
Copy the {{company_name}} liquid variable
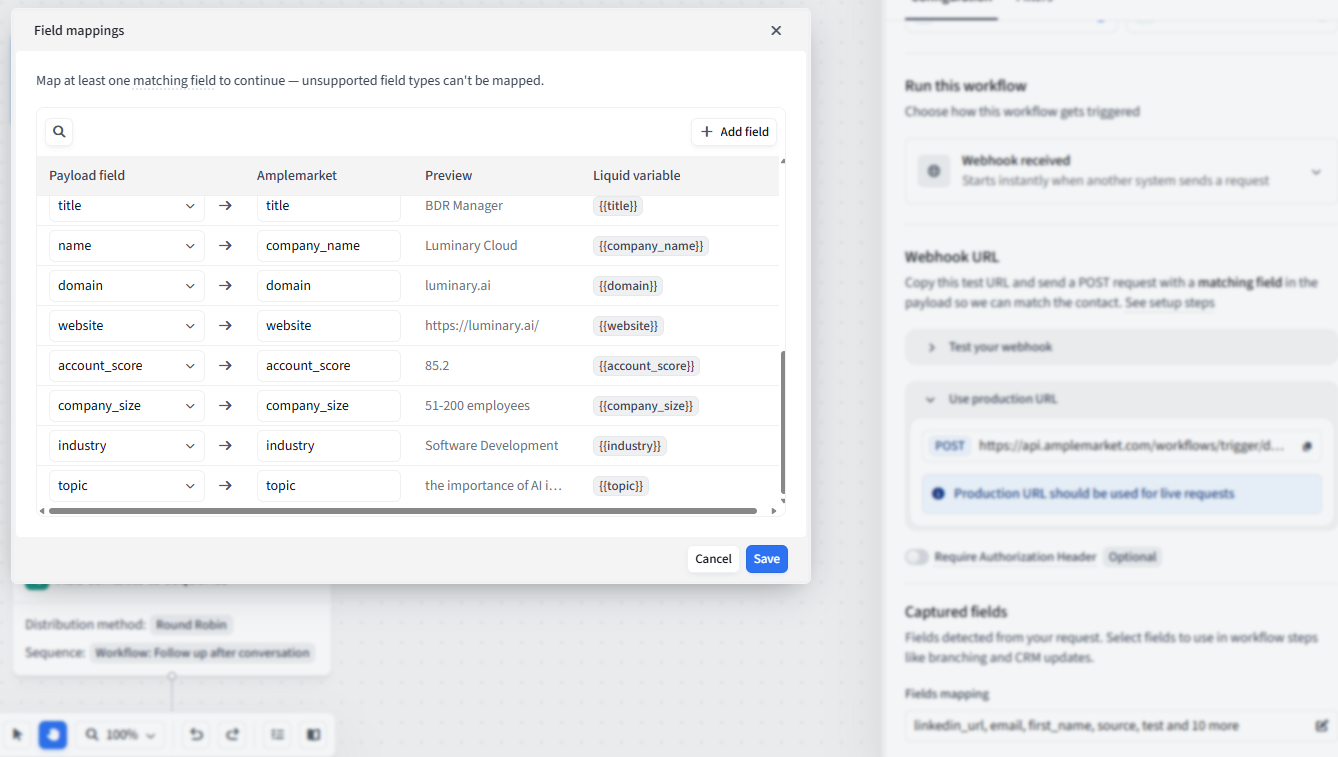tap(651, 246)
